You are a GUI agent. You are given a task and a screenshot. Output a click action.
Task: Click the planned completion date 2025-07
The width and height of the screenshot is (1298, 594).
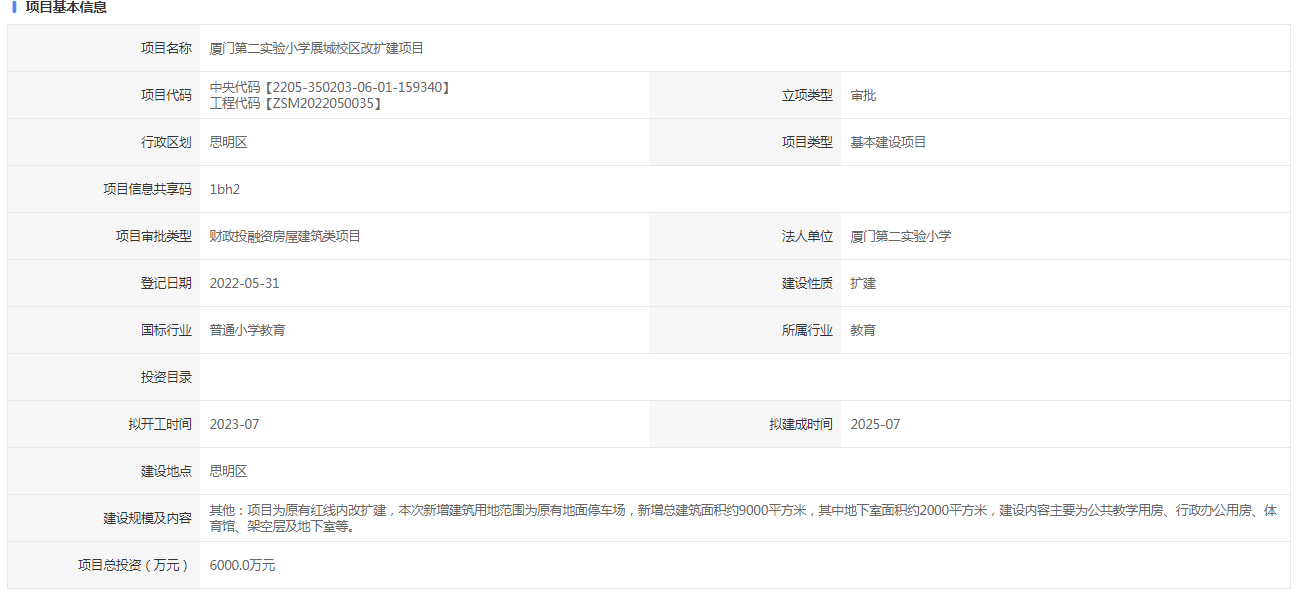[875, 424]
